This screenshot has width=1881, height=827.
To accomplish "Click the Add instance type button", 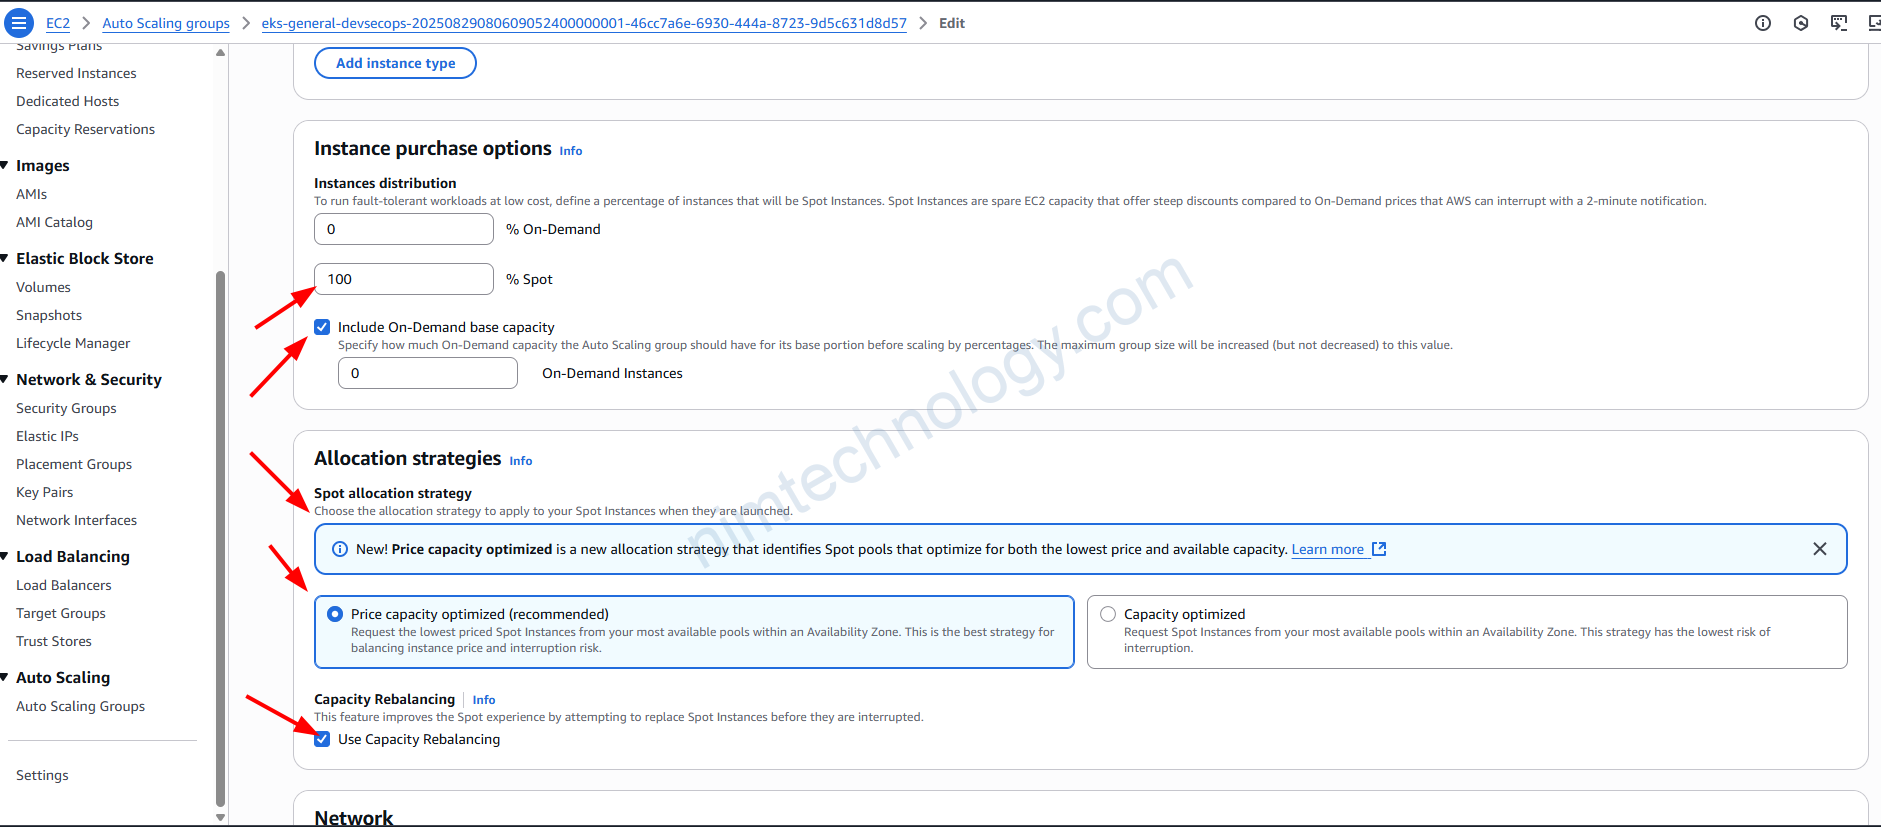I will pyautogui.click(x=395, y=63).
